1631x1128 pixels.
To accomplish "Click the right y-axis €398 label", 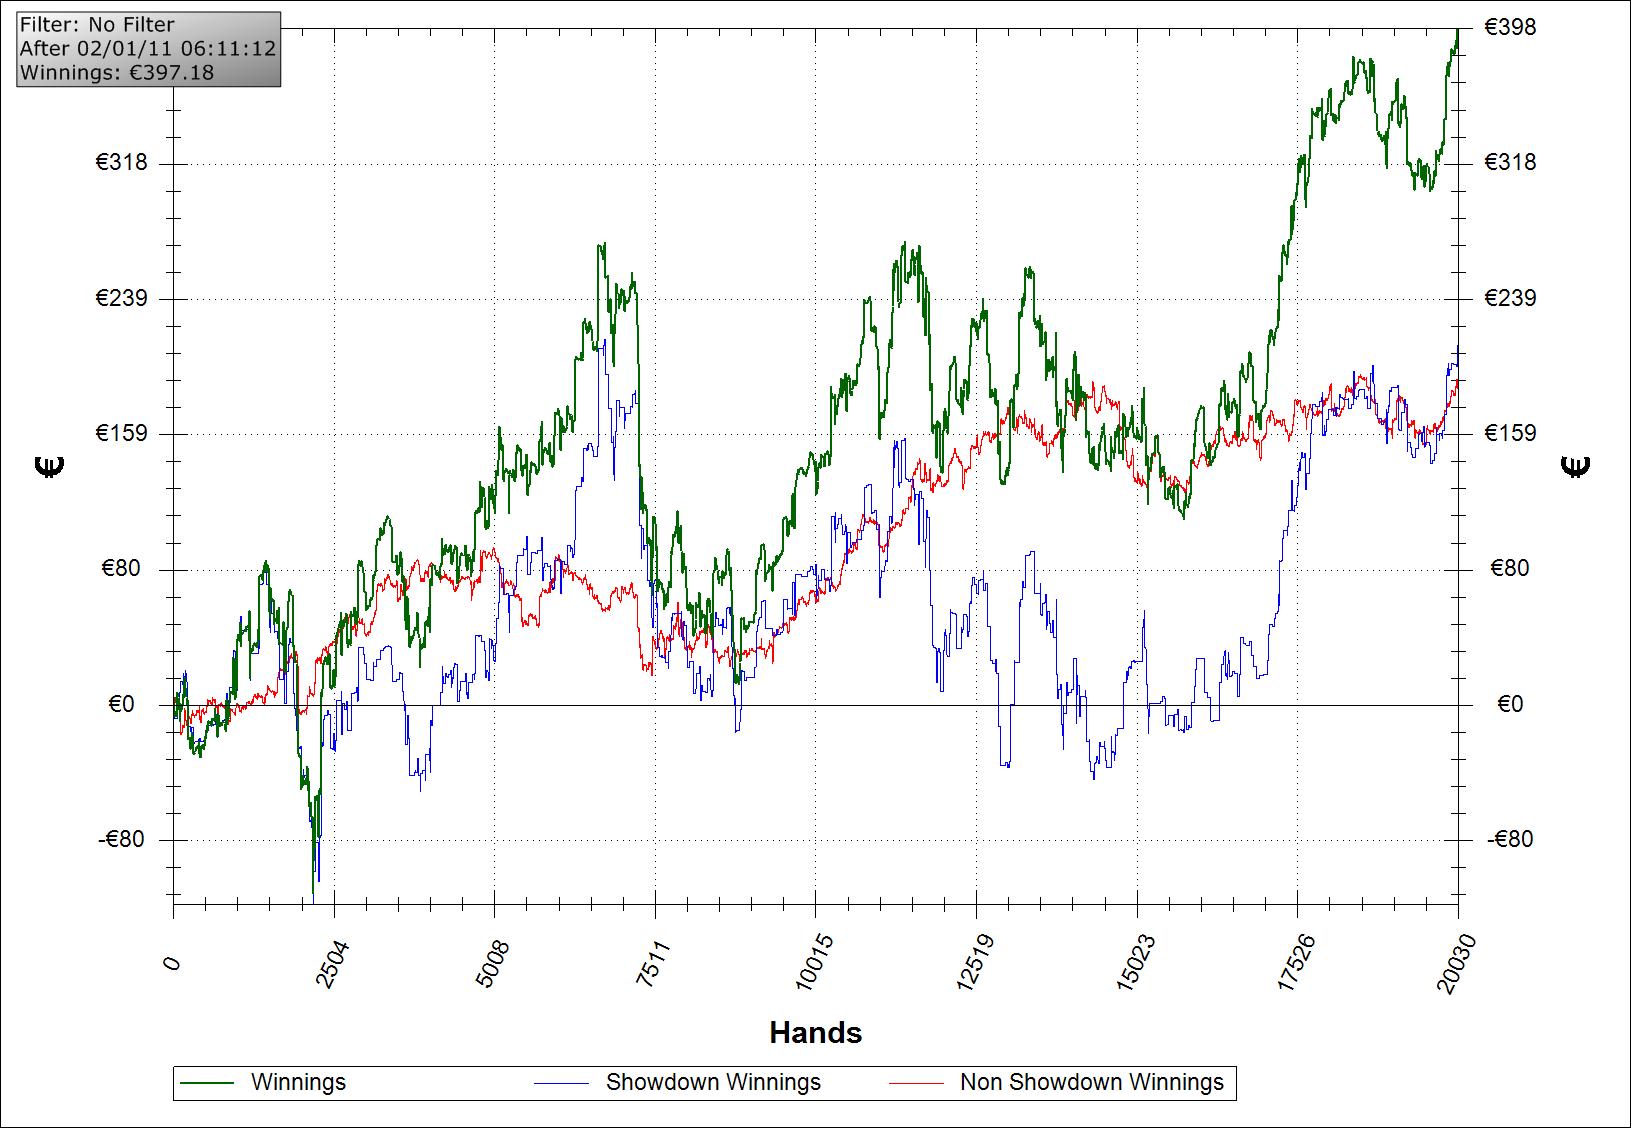I will coord(1510,27).
